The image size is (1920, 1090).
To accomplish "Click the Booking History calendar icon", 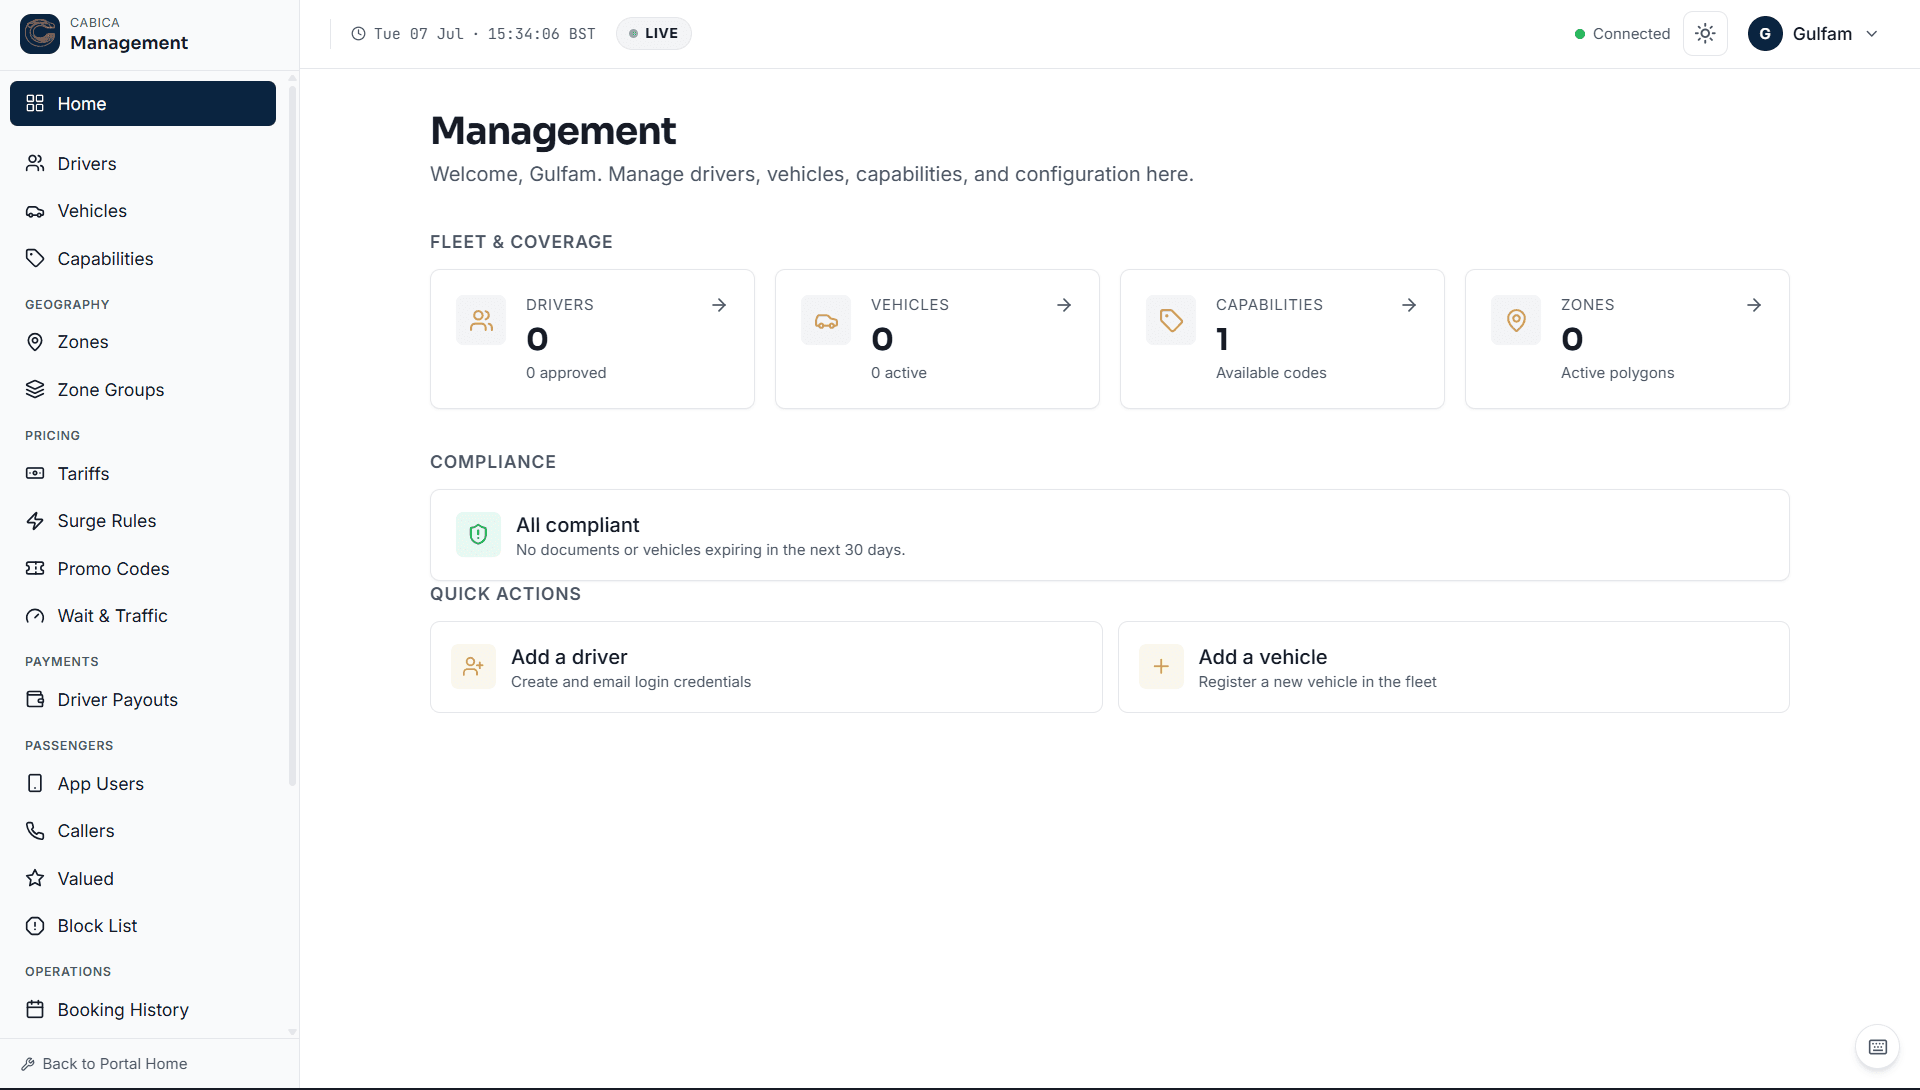I will [35, 1009].
